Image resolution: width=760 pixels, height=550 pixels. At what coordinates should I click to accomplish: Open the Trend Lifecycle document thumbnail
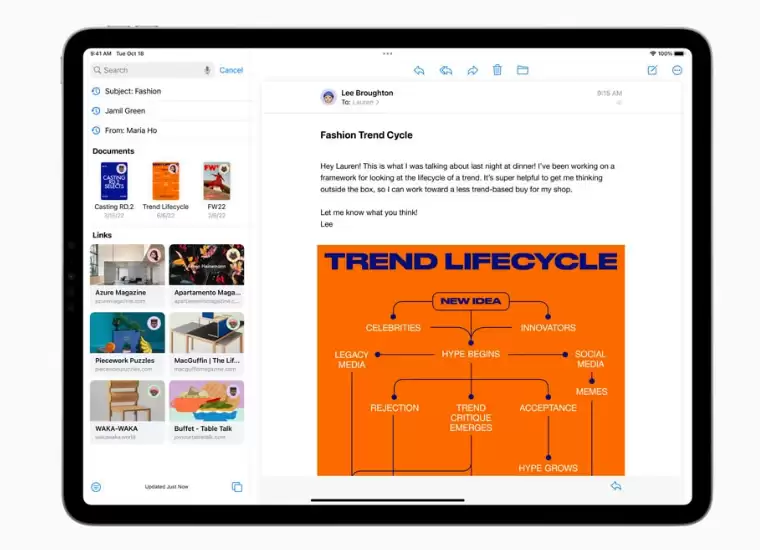click(166, 181)
